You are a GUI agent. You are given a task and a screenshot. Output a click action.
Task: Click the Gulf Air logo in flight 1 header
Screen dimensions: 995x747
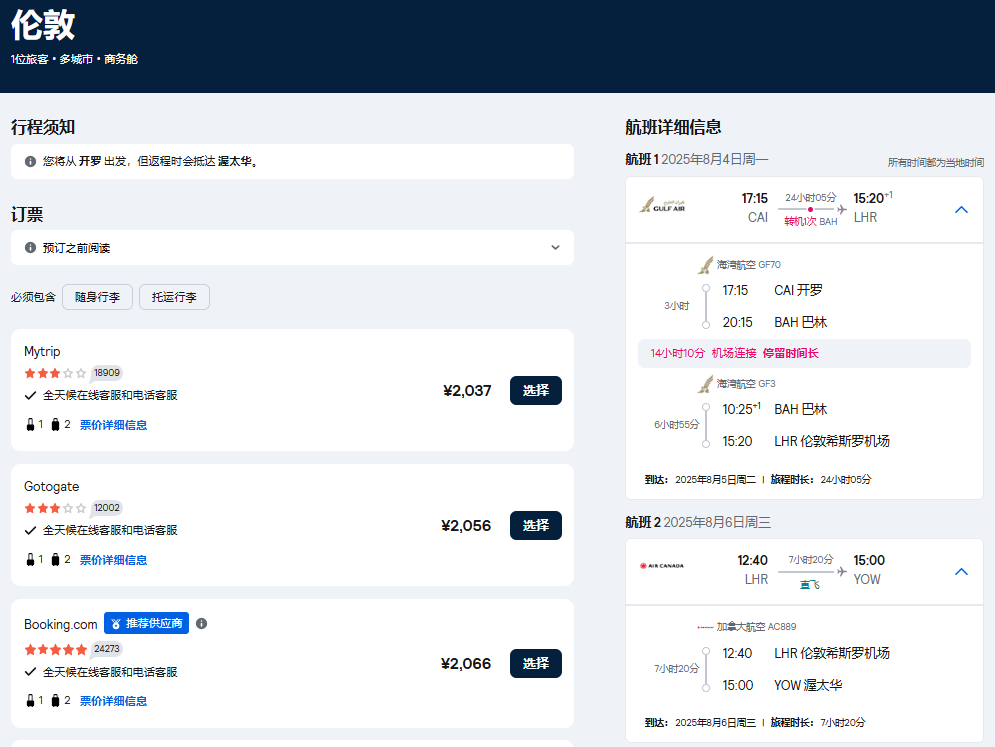point(662,205)
